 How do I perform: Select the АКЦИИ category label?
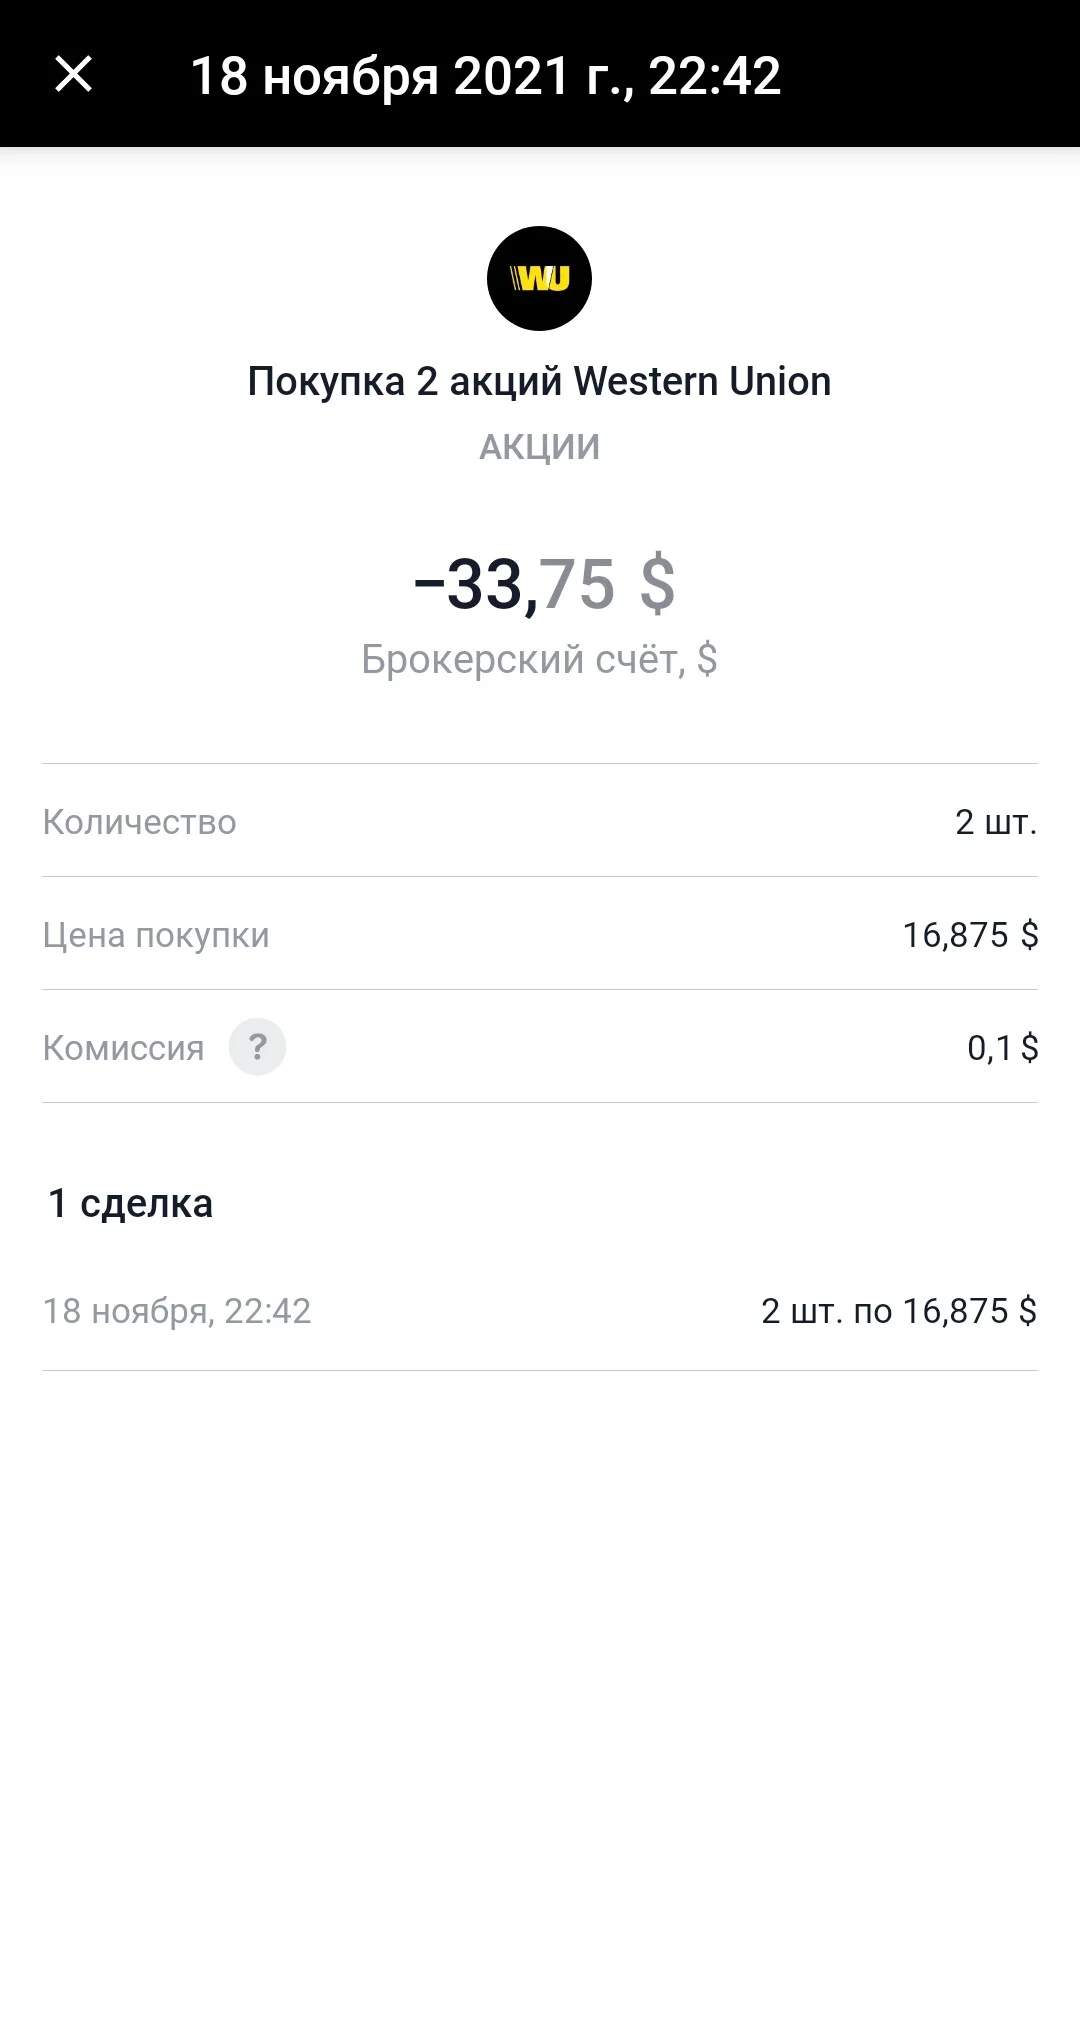point(539,446)
